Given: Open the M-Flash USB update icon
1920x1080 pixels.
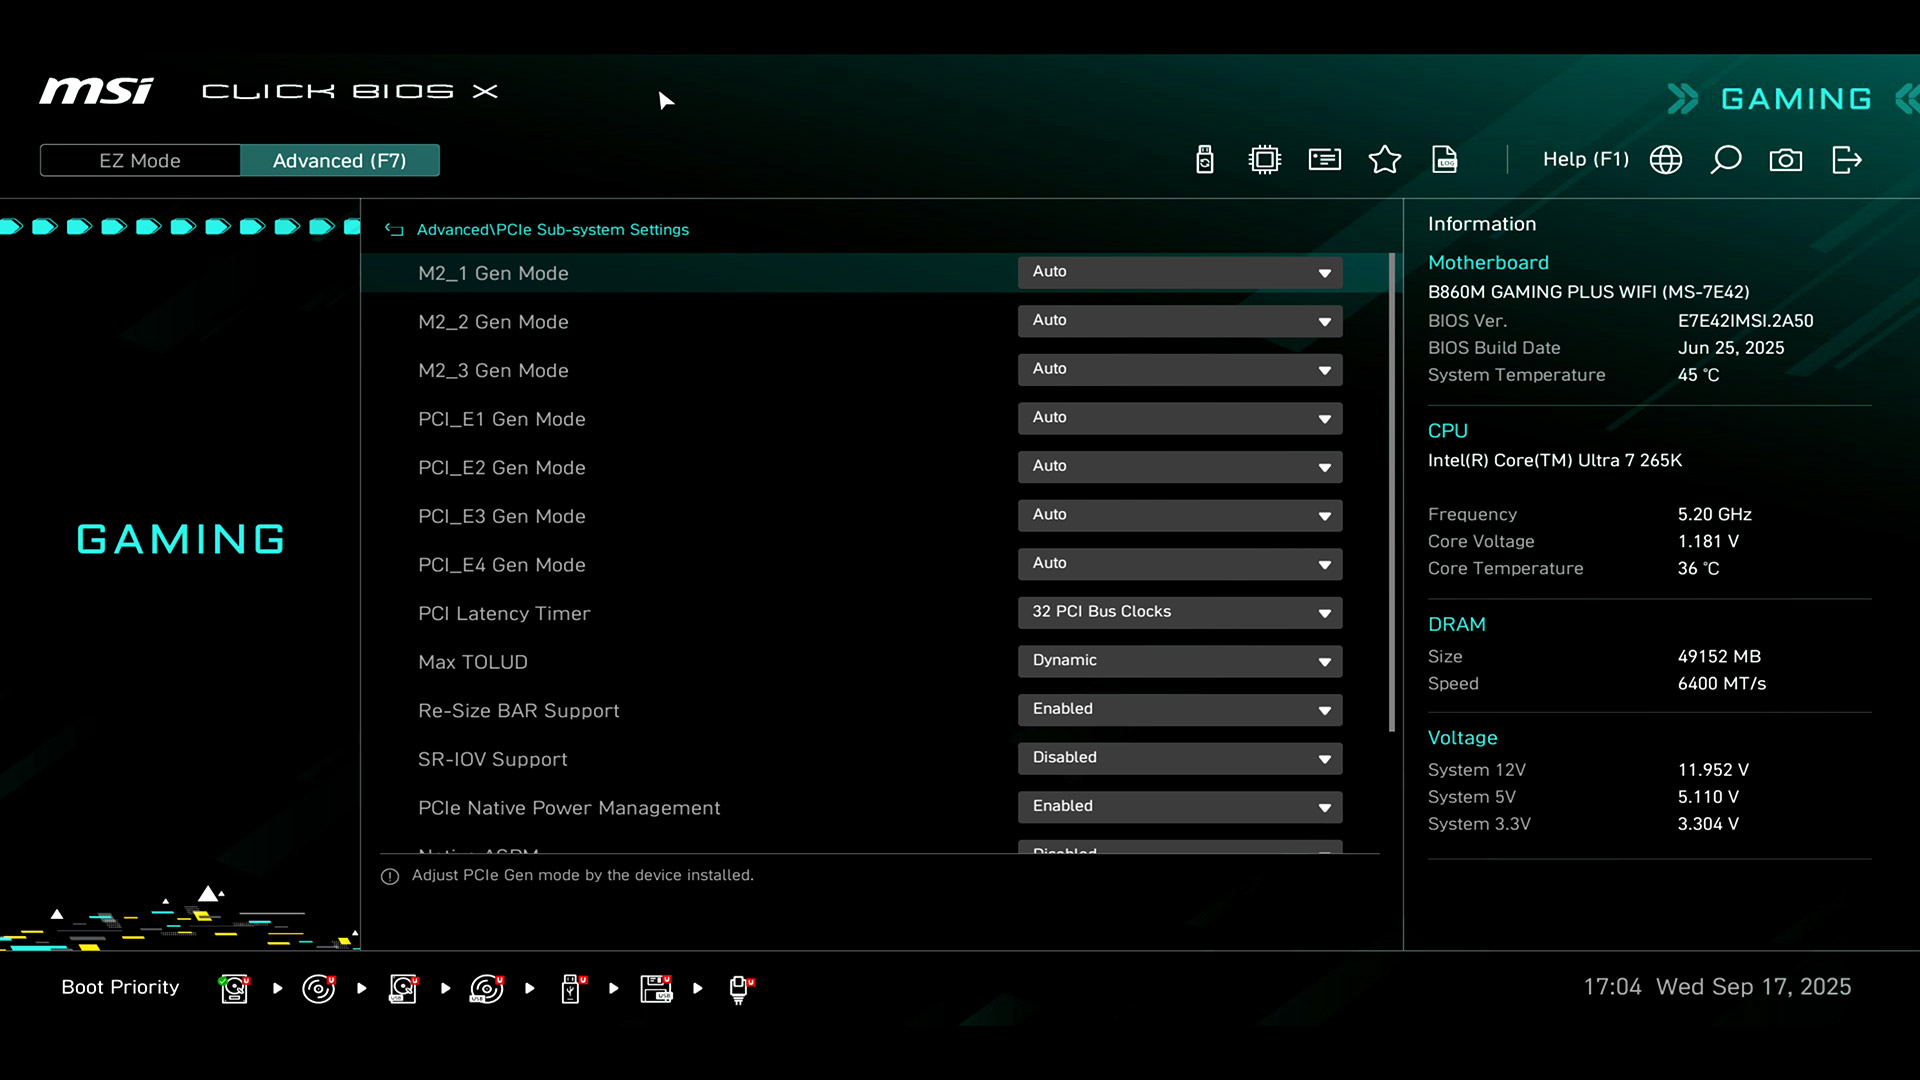Looking at the screenshot, I should [x=1205, y=160].
